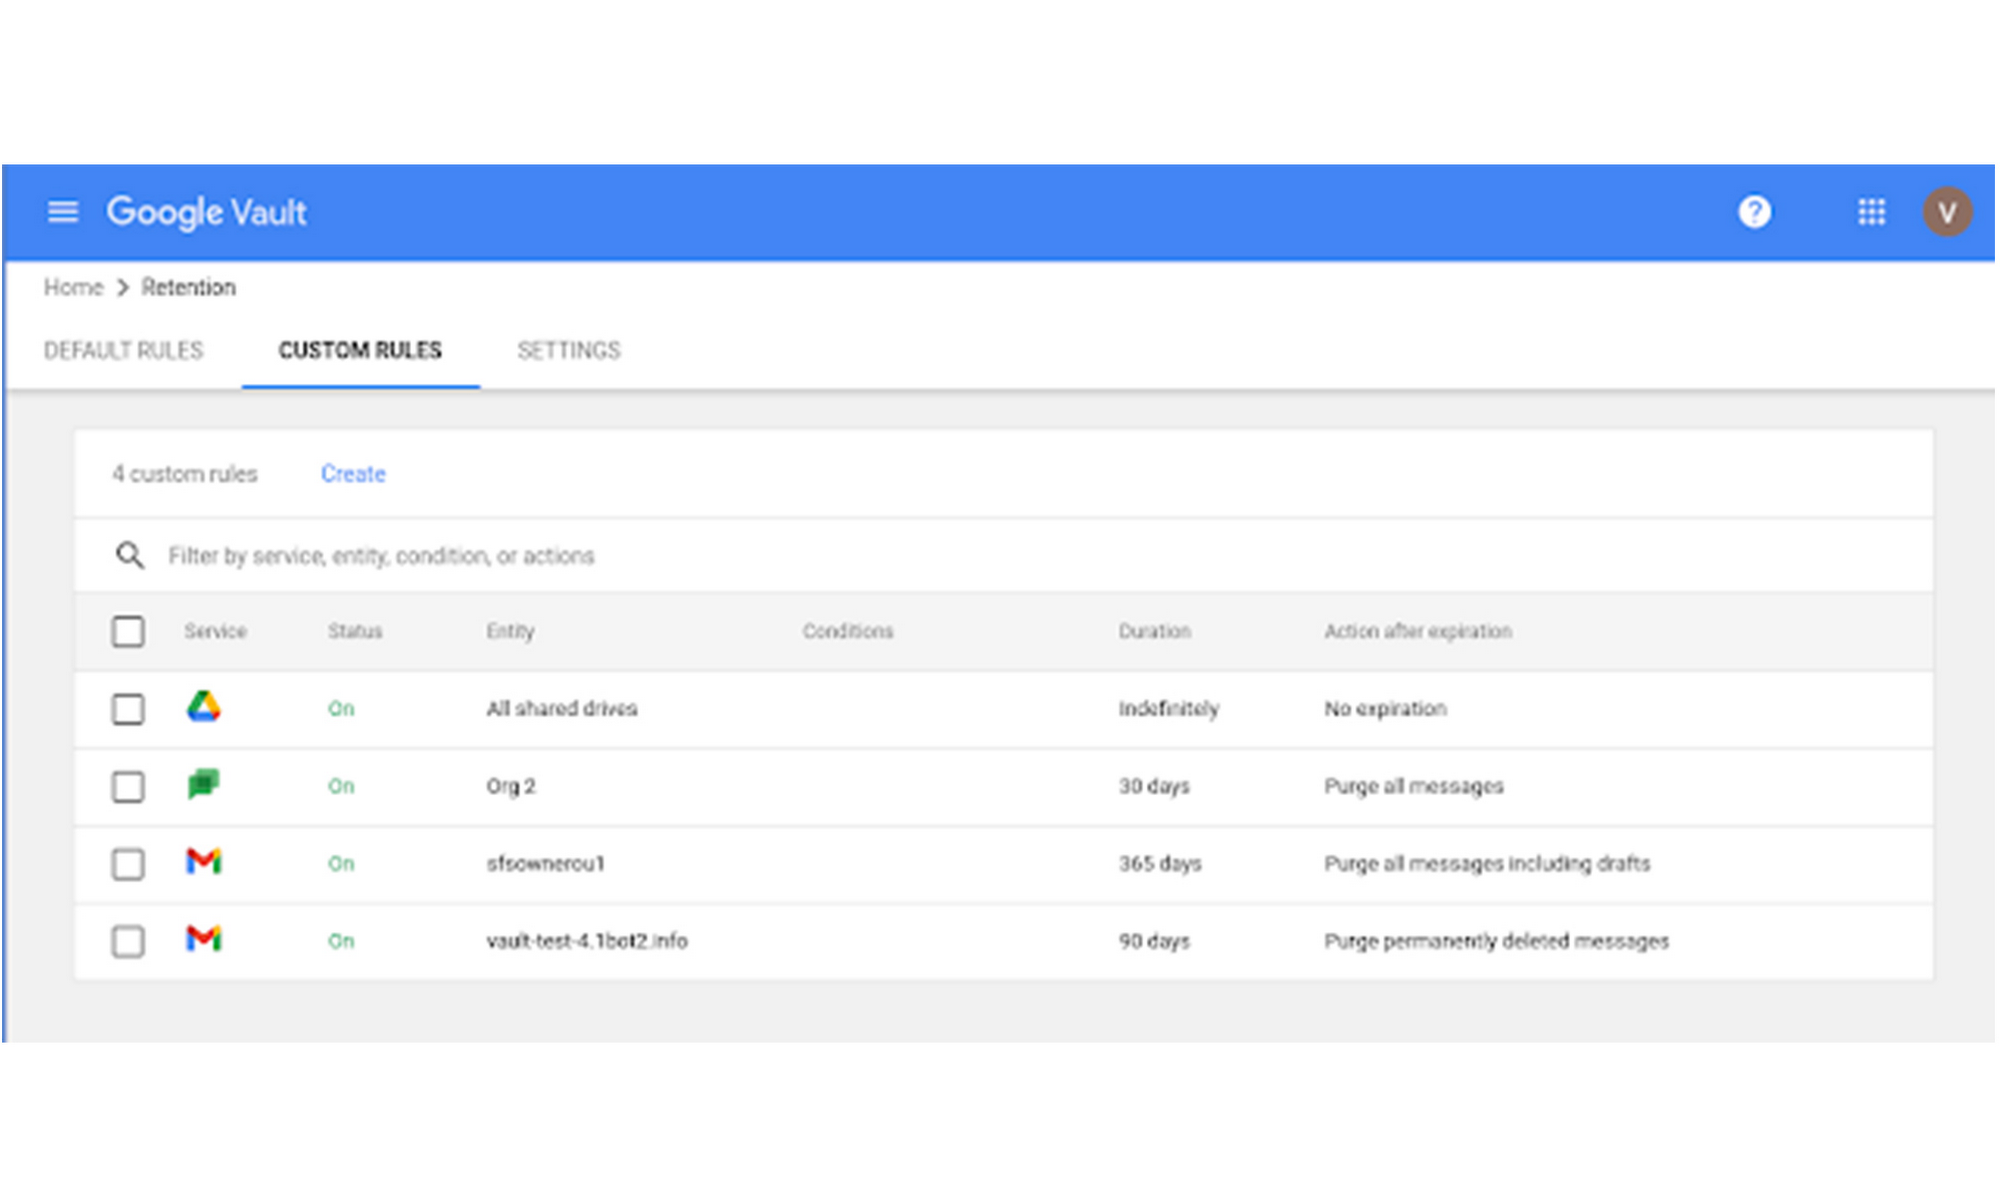Open the V account avatar
This screenshot has height=1198, width=2000.
[x=1947, y=212]
